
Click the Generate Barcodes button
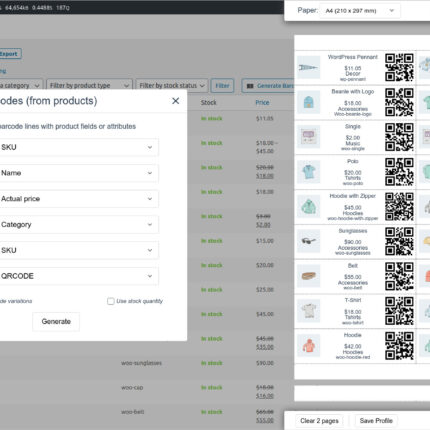point(268,86)
